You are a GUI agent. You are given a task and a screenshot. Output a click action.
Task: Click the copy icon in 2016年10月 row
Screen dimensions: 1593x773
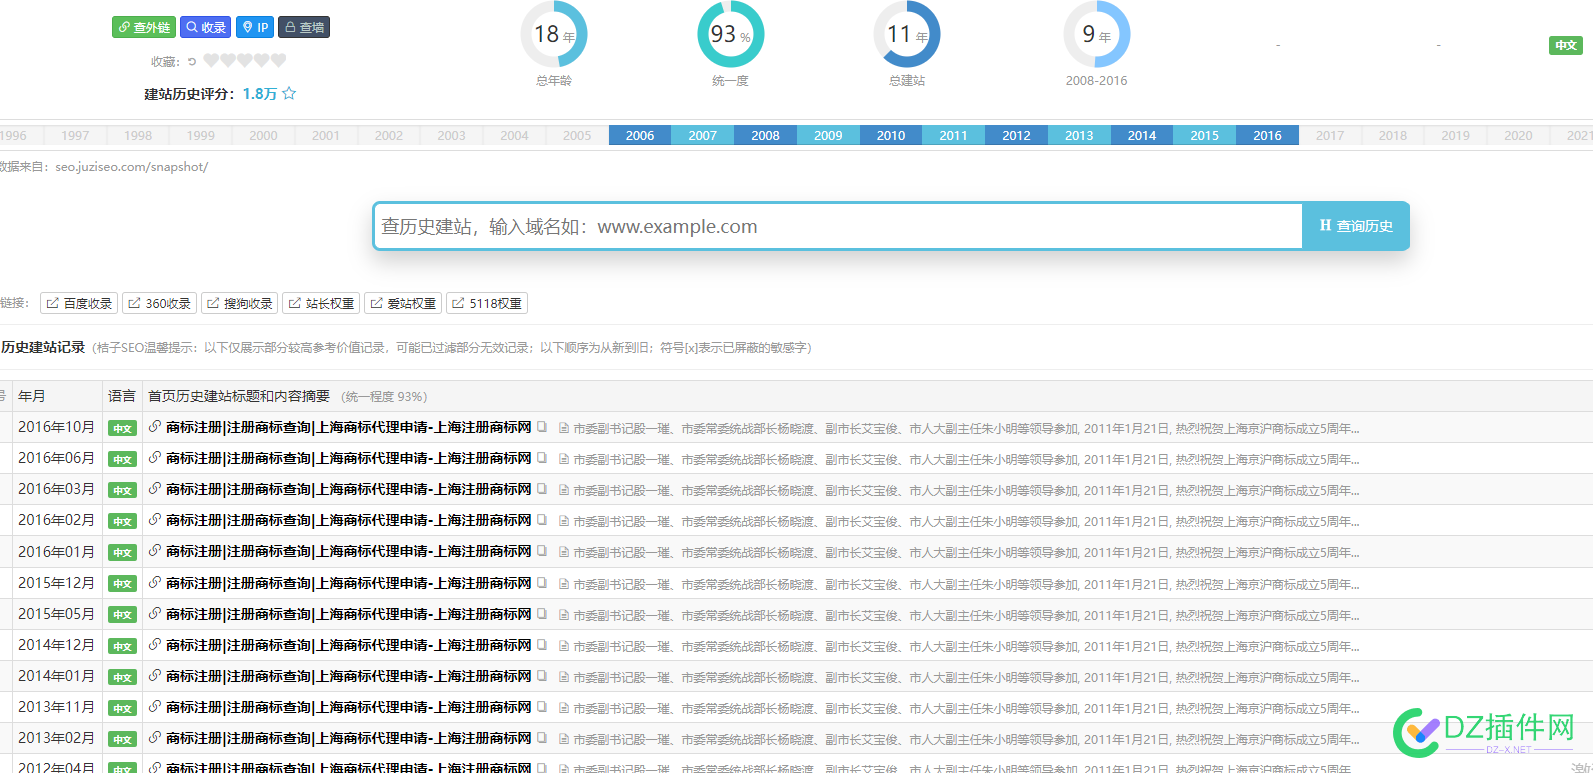[x=542, y=427]
